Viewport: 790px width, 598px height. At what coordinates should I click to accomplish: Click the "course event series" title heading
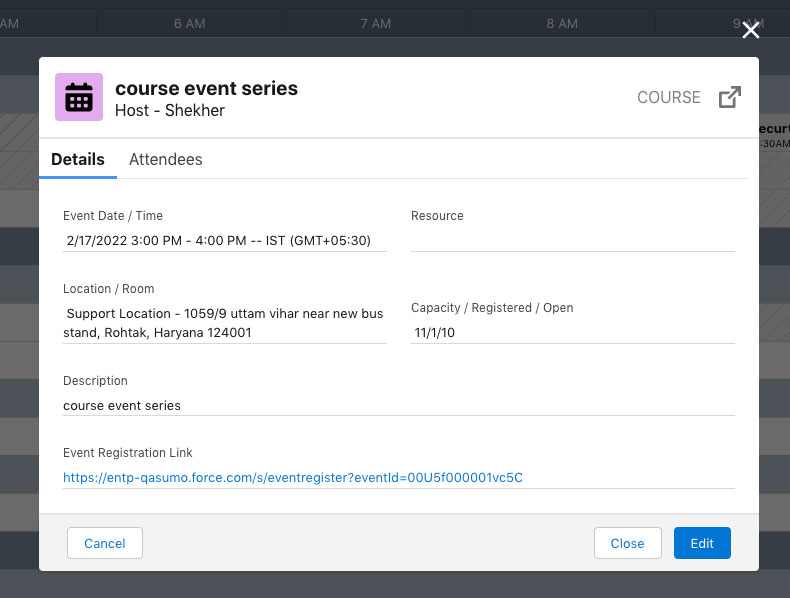[206, 88]
